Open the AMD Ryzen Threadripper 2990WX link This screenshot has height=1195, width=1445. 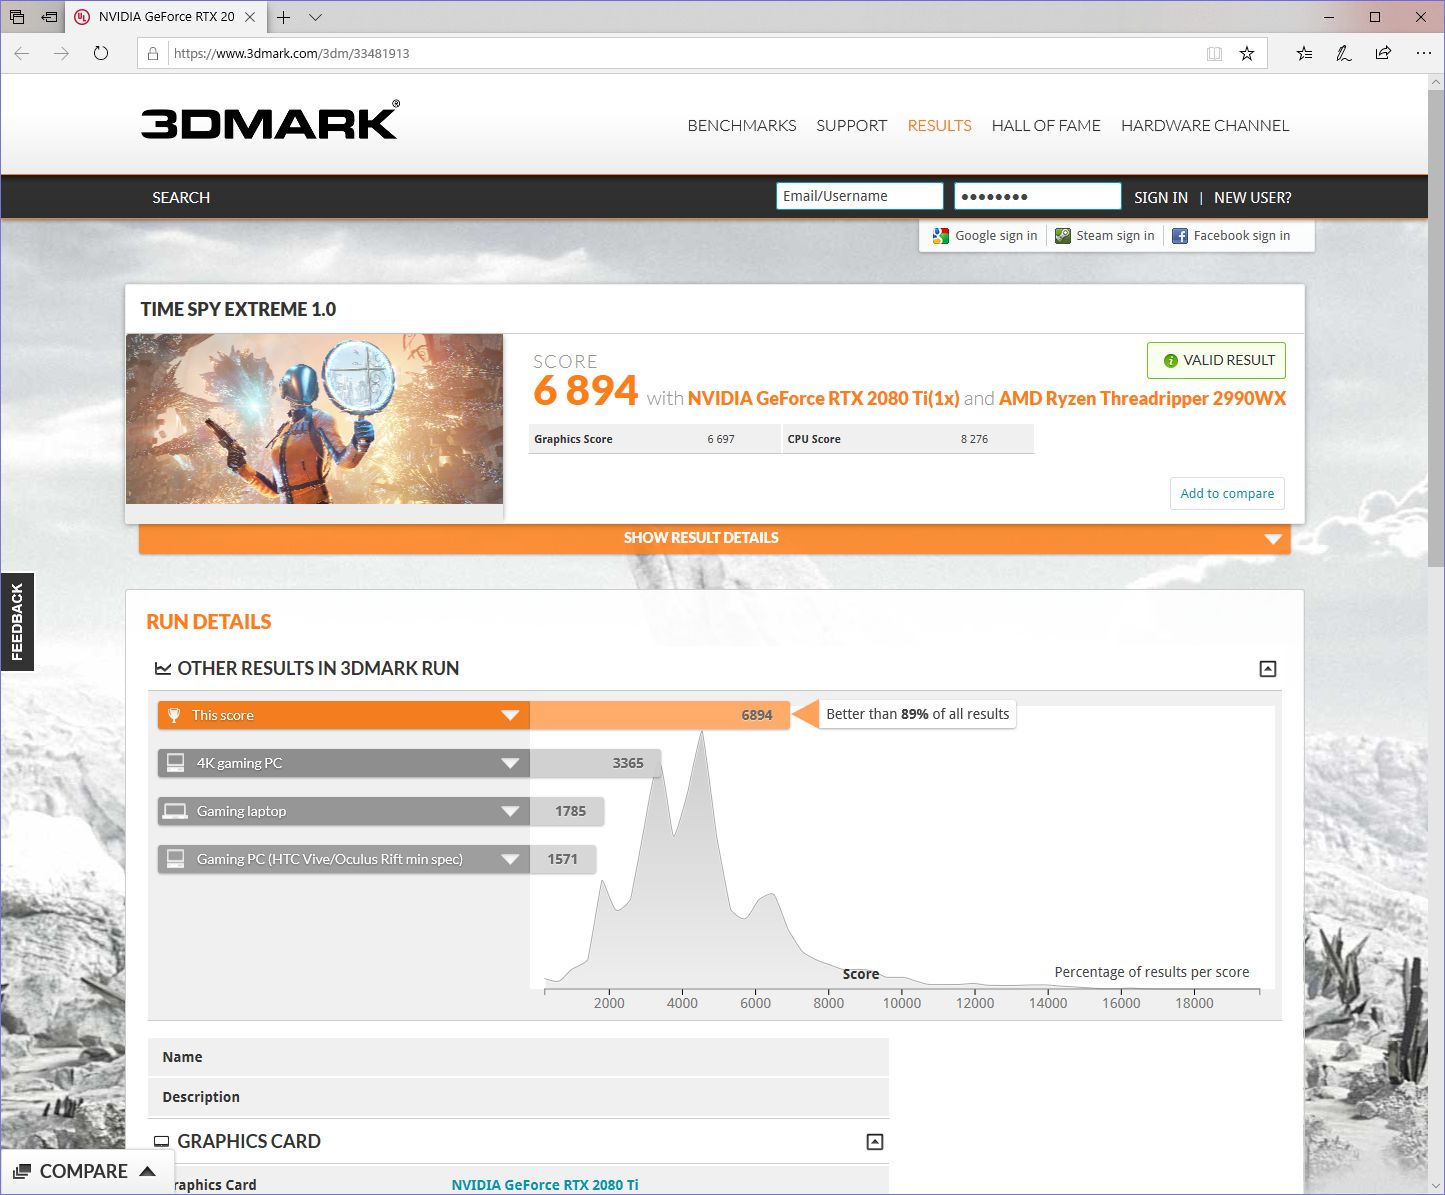(1142, 398)
